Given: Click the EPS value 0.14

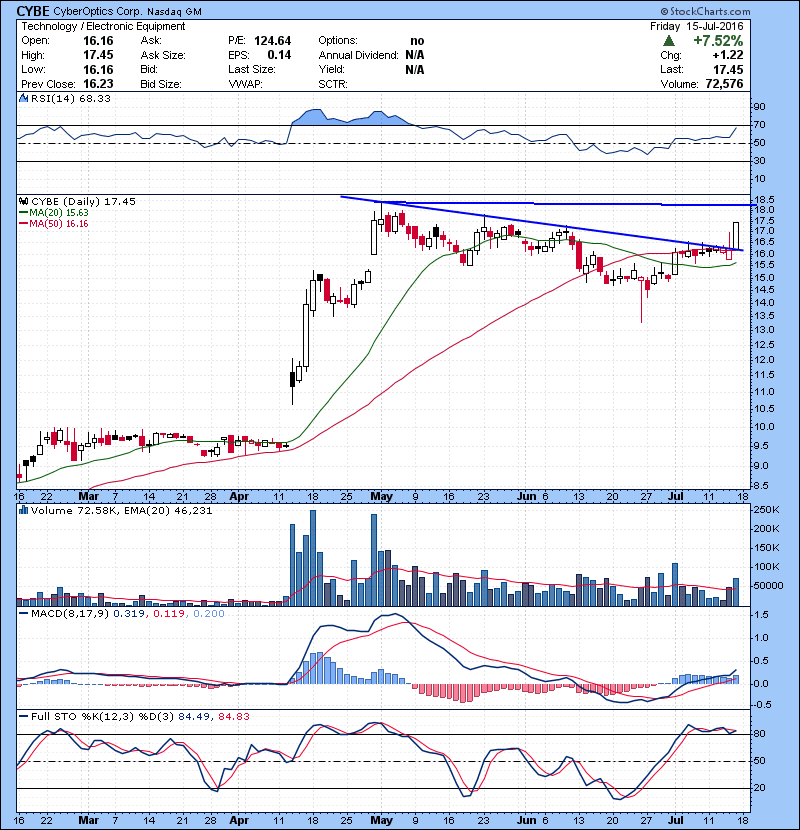Looking at the screenshot, I should pyautogui.click(x=279, y=55).
